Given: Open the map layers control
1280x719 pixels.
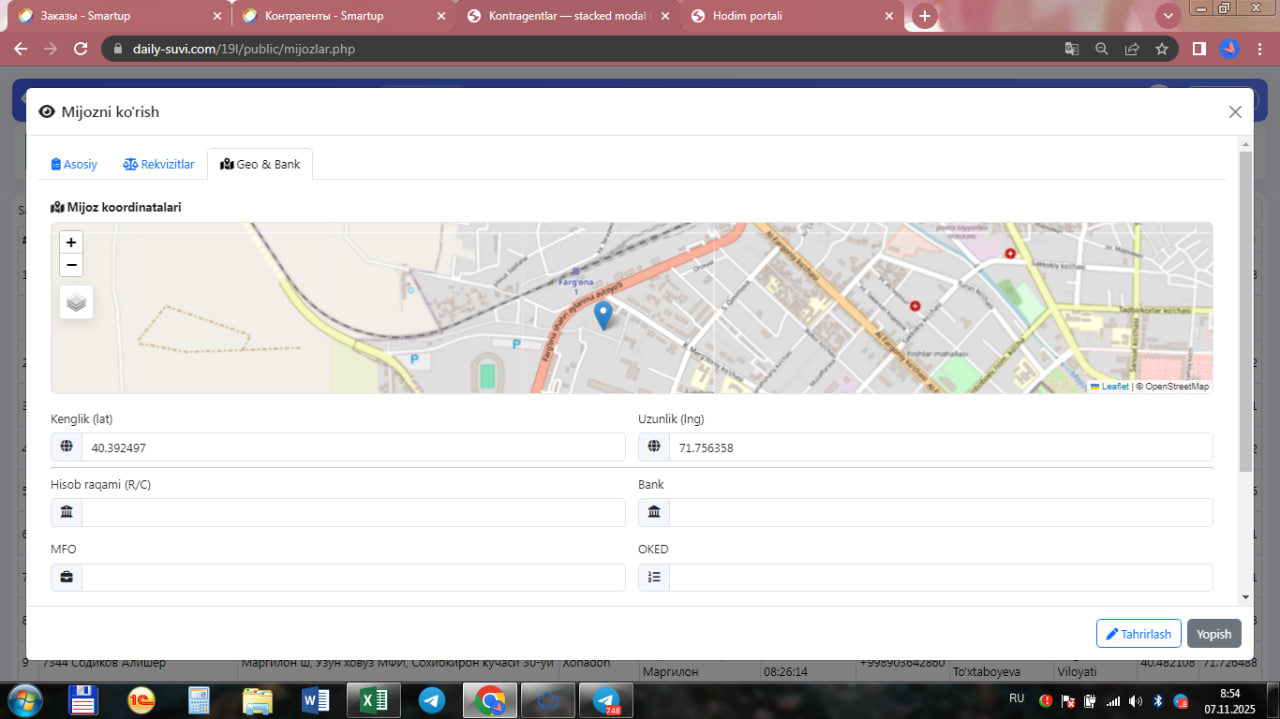Looking at the screenshot, I should pos(76,302).
